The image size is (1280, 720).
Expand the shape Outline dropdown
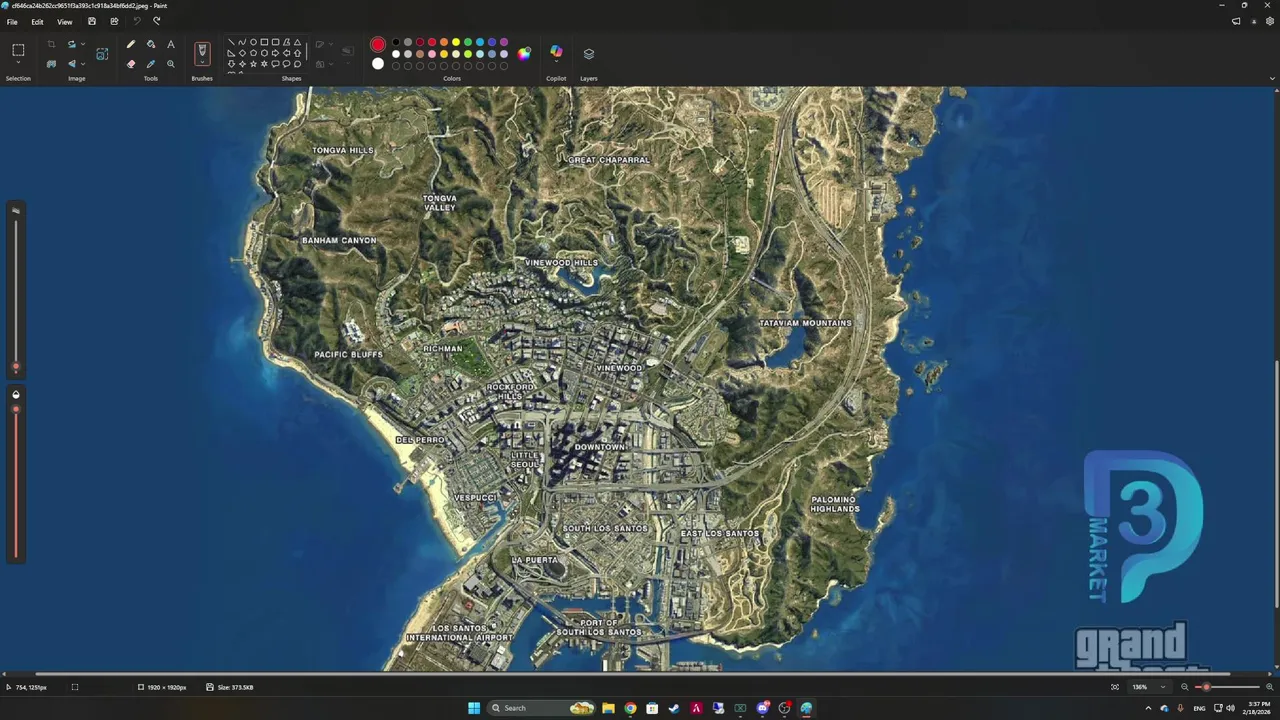pos(331,44)
